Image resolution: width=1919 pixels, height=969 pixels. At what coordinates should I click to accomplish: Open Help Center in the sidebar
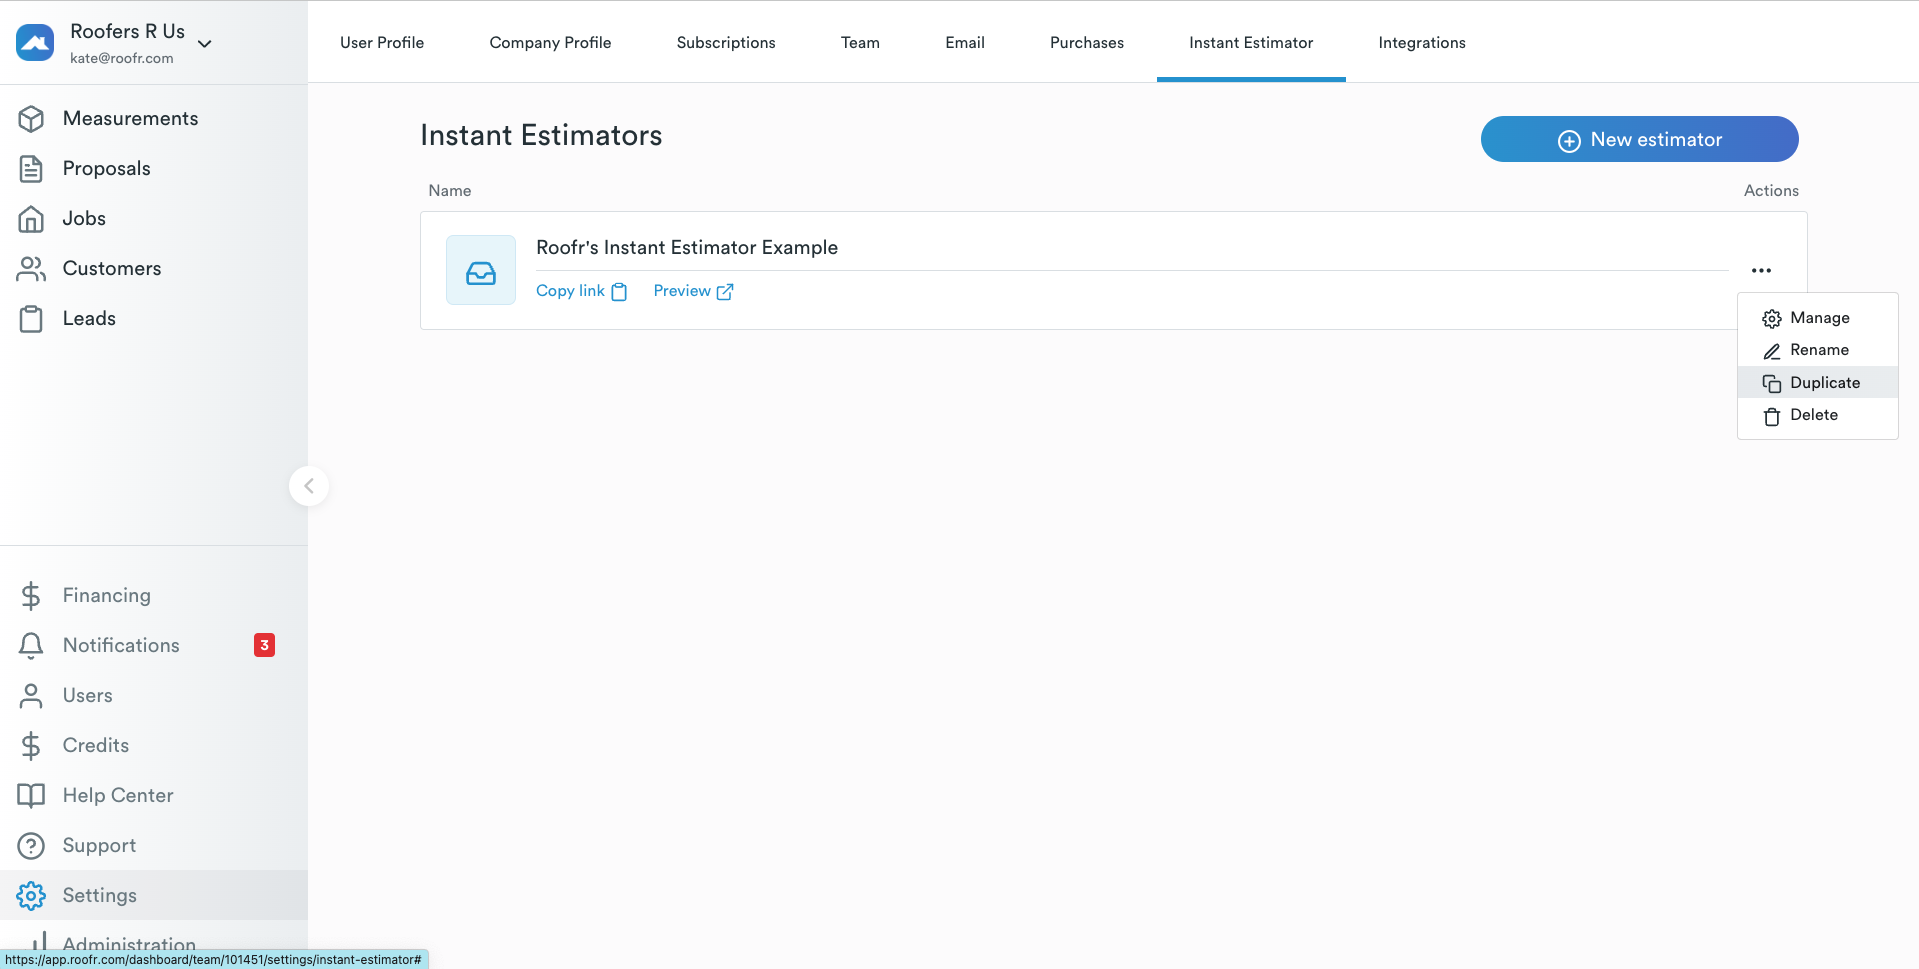pyautogui.click(x=154, y=796)
